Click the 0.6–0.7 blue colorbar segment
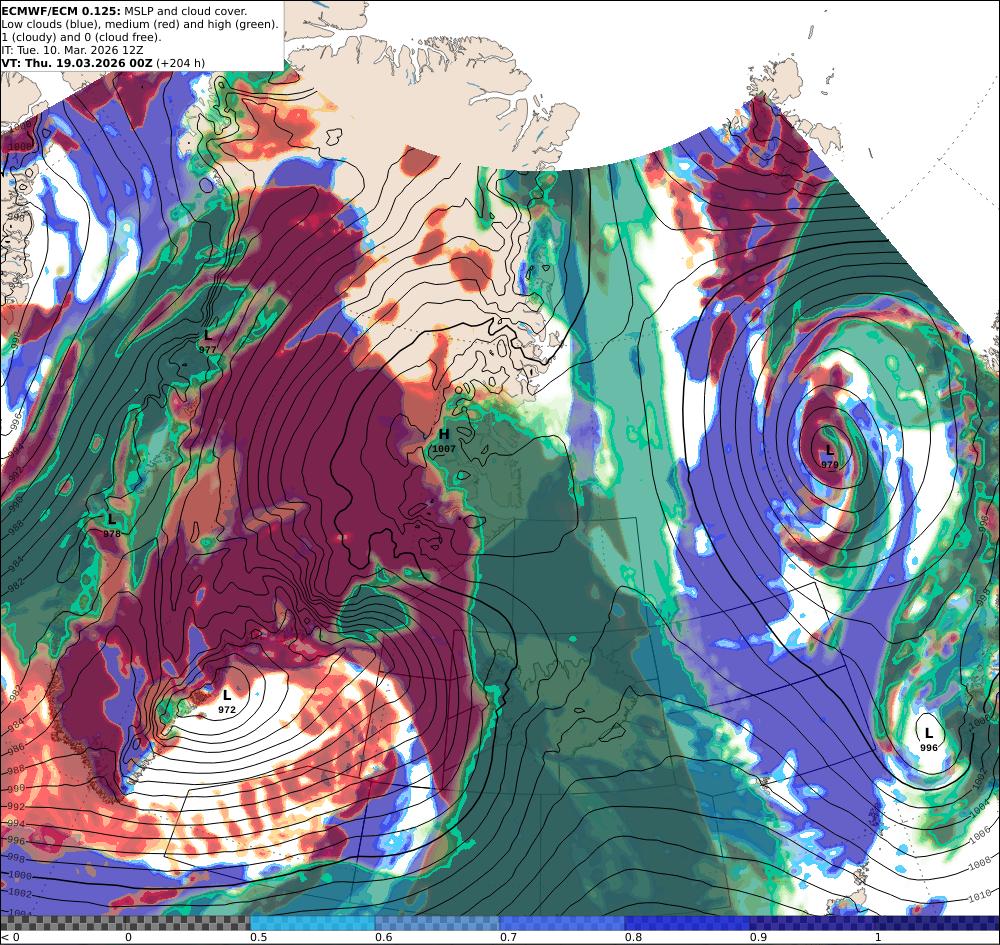 click(x=438, y=923)
